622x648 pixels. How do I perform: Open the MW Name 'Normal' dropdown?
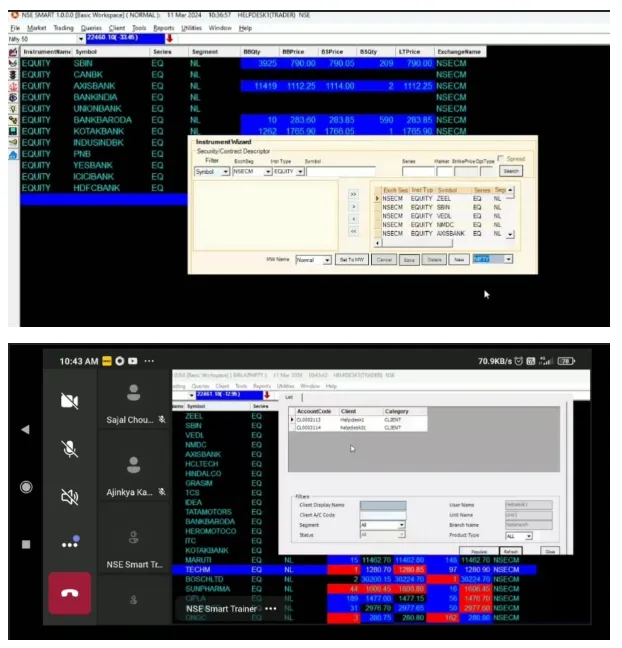(327, 260)
